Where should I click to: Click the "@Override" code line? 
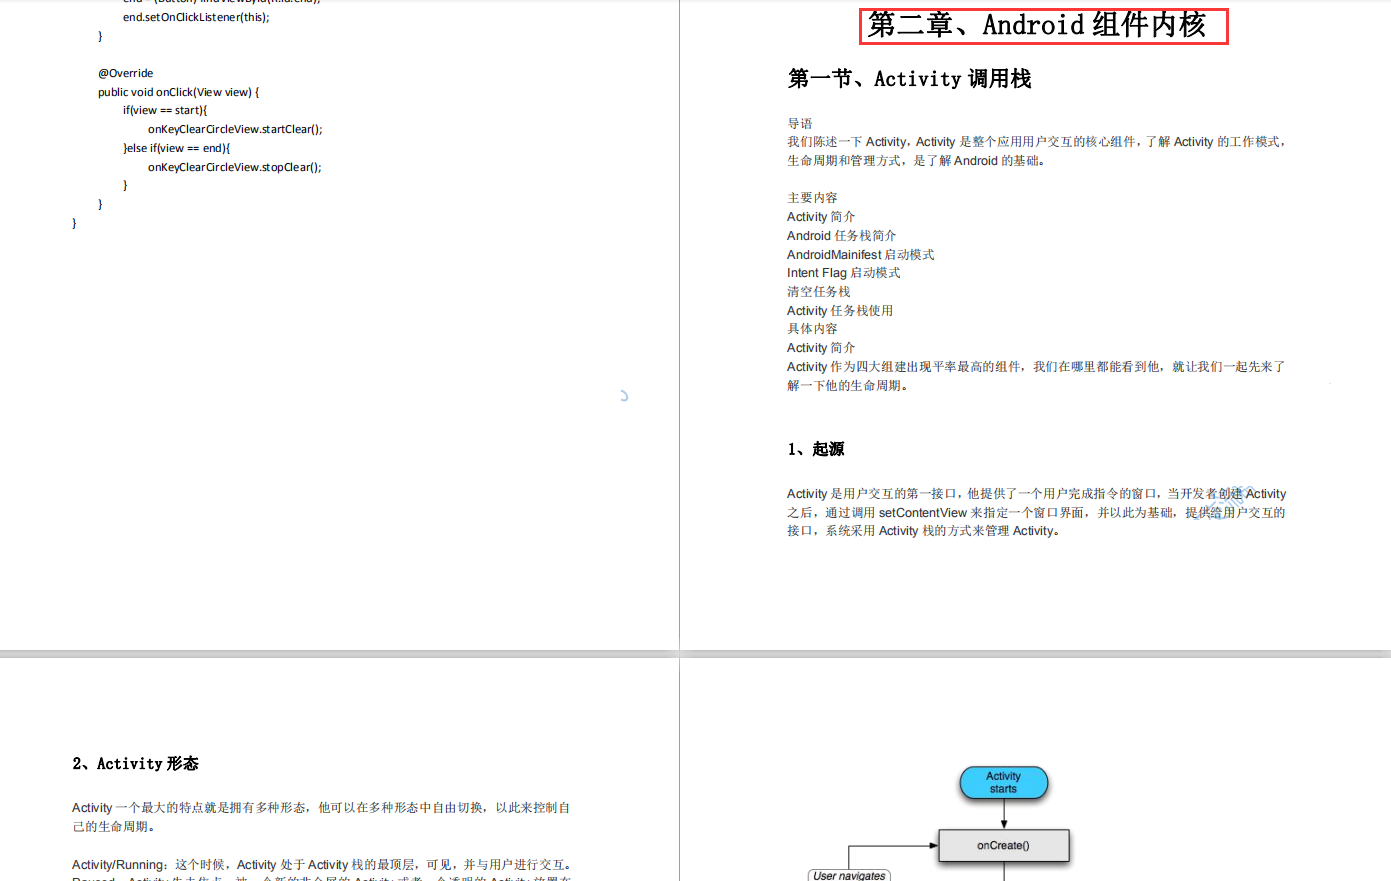click(125, 73)
